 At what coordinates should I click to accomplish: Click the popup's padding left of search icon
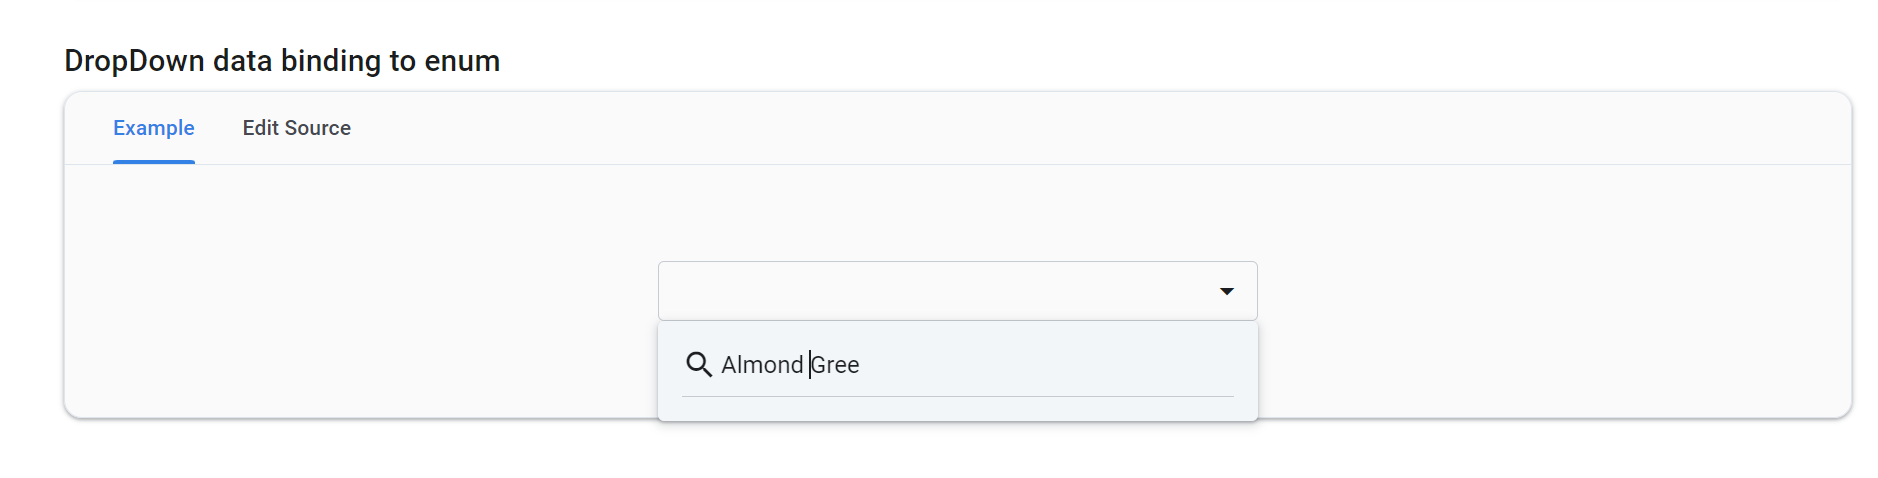[x=670, y=365]
